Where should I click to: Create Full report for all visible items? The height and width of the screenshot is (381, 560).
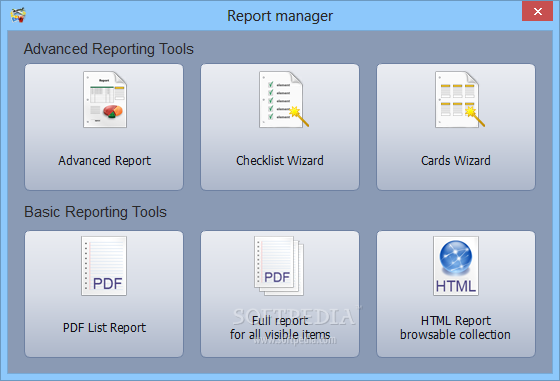280,294
